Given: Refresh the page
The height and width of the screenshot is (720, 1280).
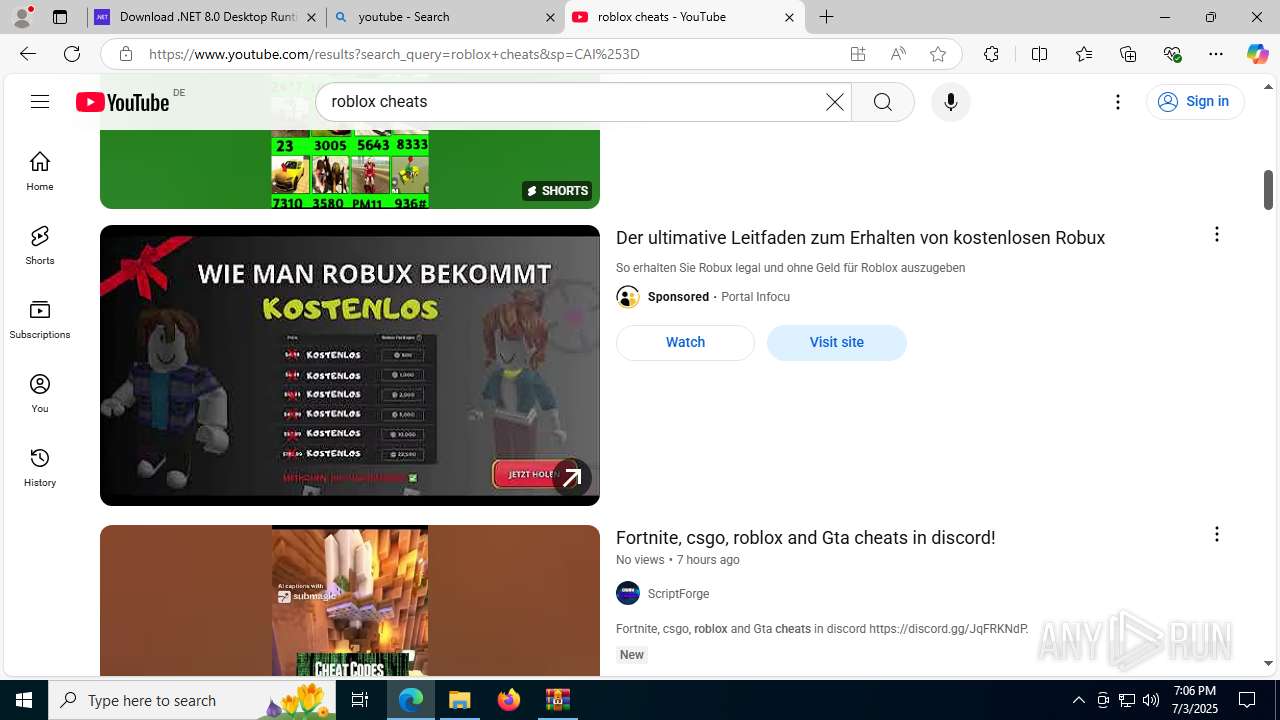Looking at the screenshot, I should (72, 54).
